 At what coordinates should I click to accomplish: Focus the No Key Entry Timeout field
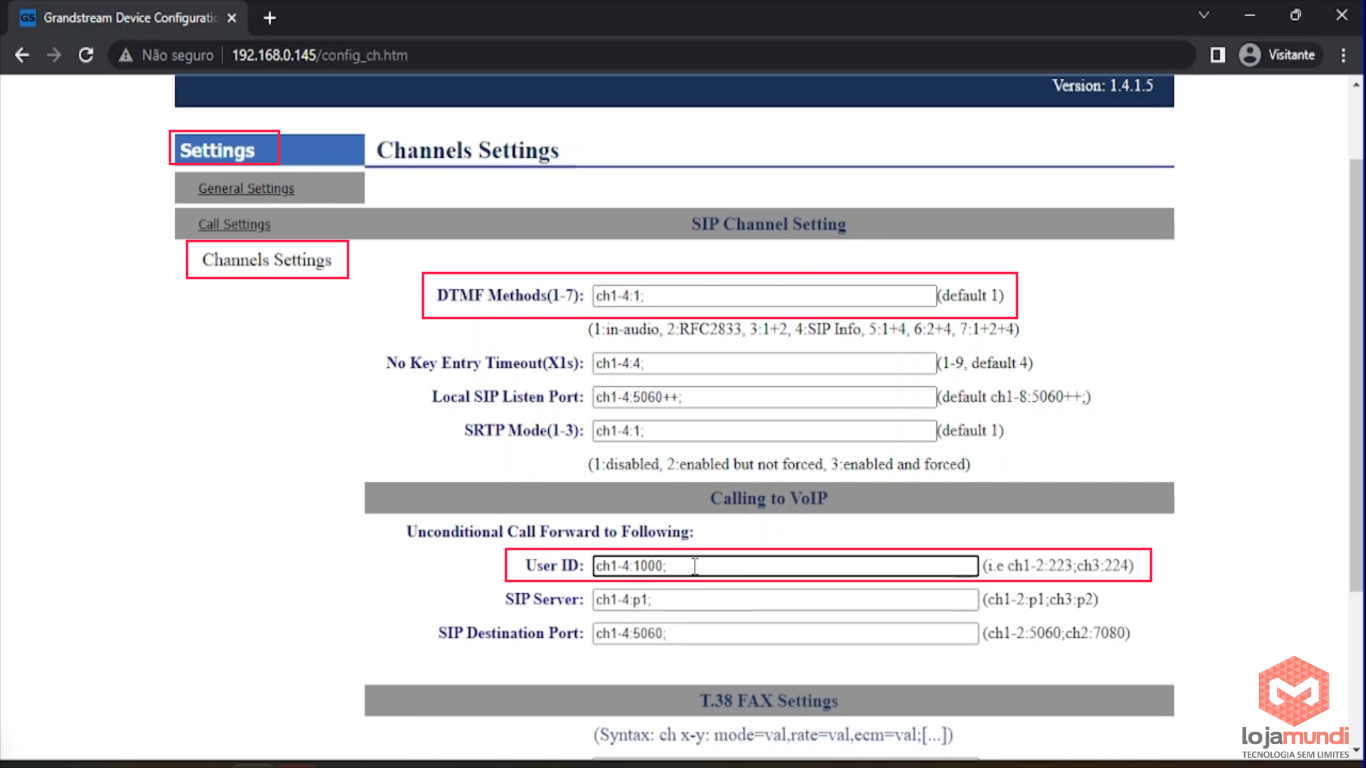[764, 363]
